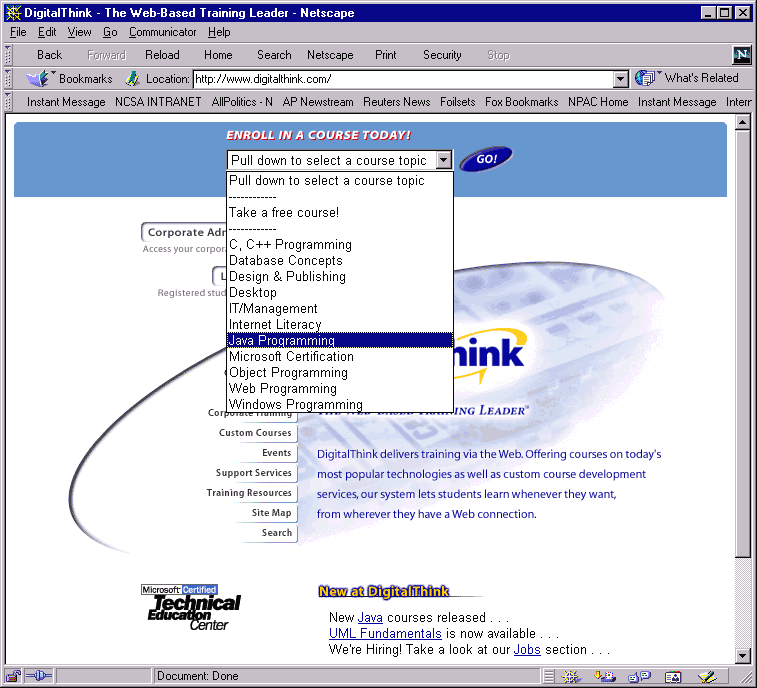Click the GO! button
Screen dimensions: 757x688
[486, 159]
